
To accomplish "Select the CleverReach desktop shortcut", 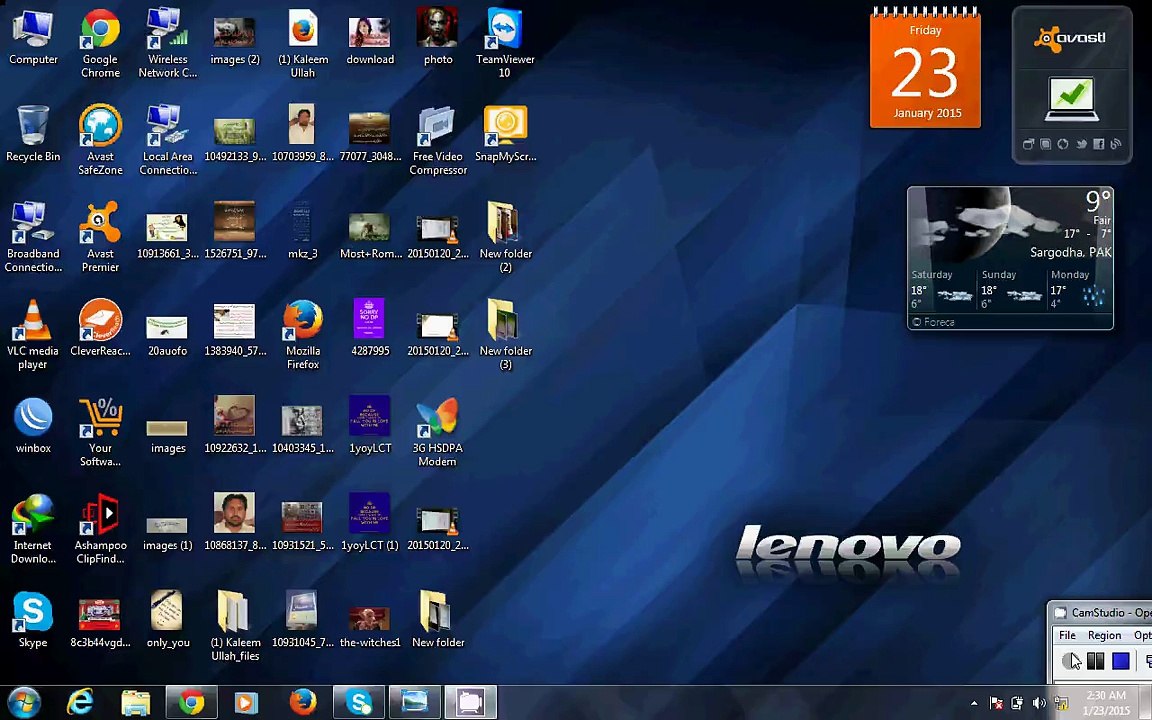I will click(x=101, y=328).
